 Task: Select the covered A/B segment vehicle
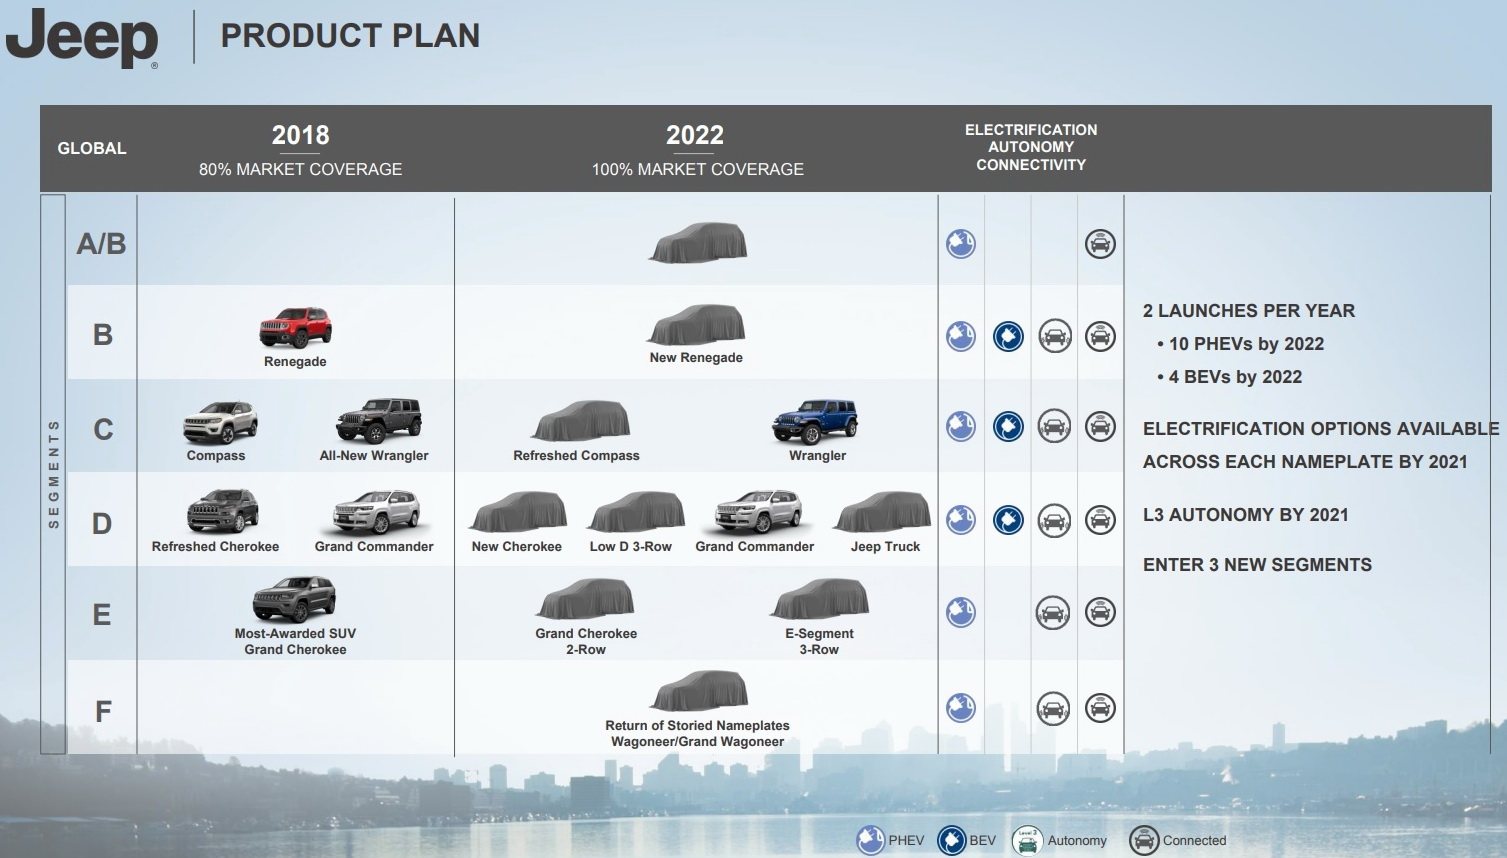pos(698,243)
